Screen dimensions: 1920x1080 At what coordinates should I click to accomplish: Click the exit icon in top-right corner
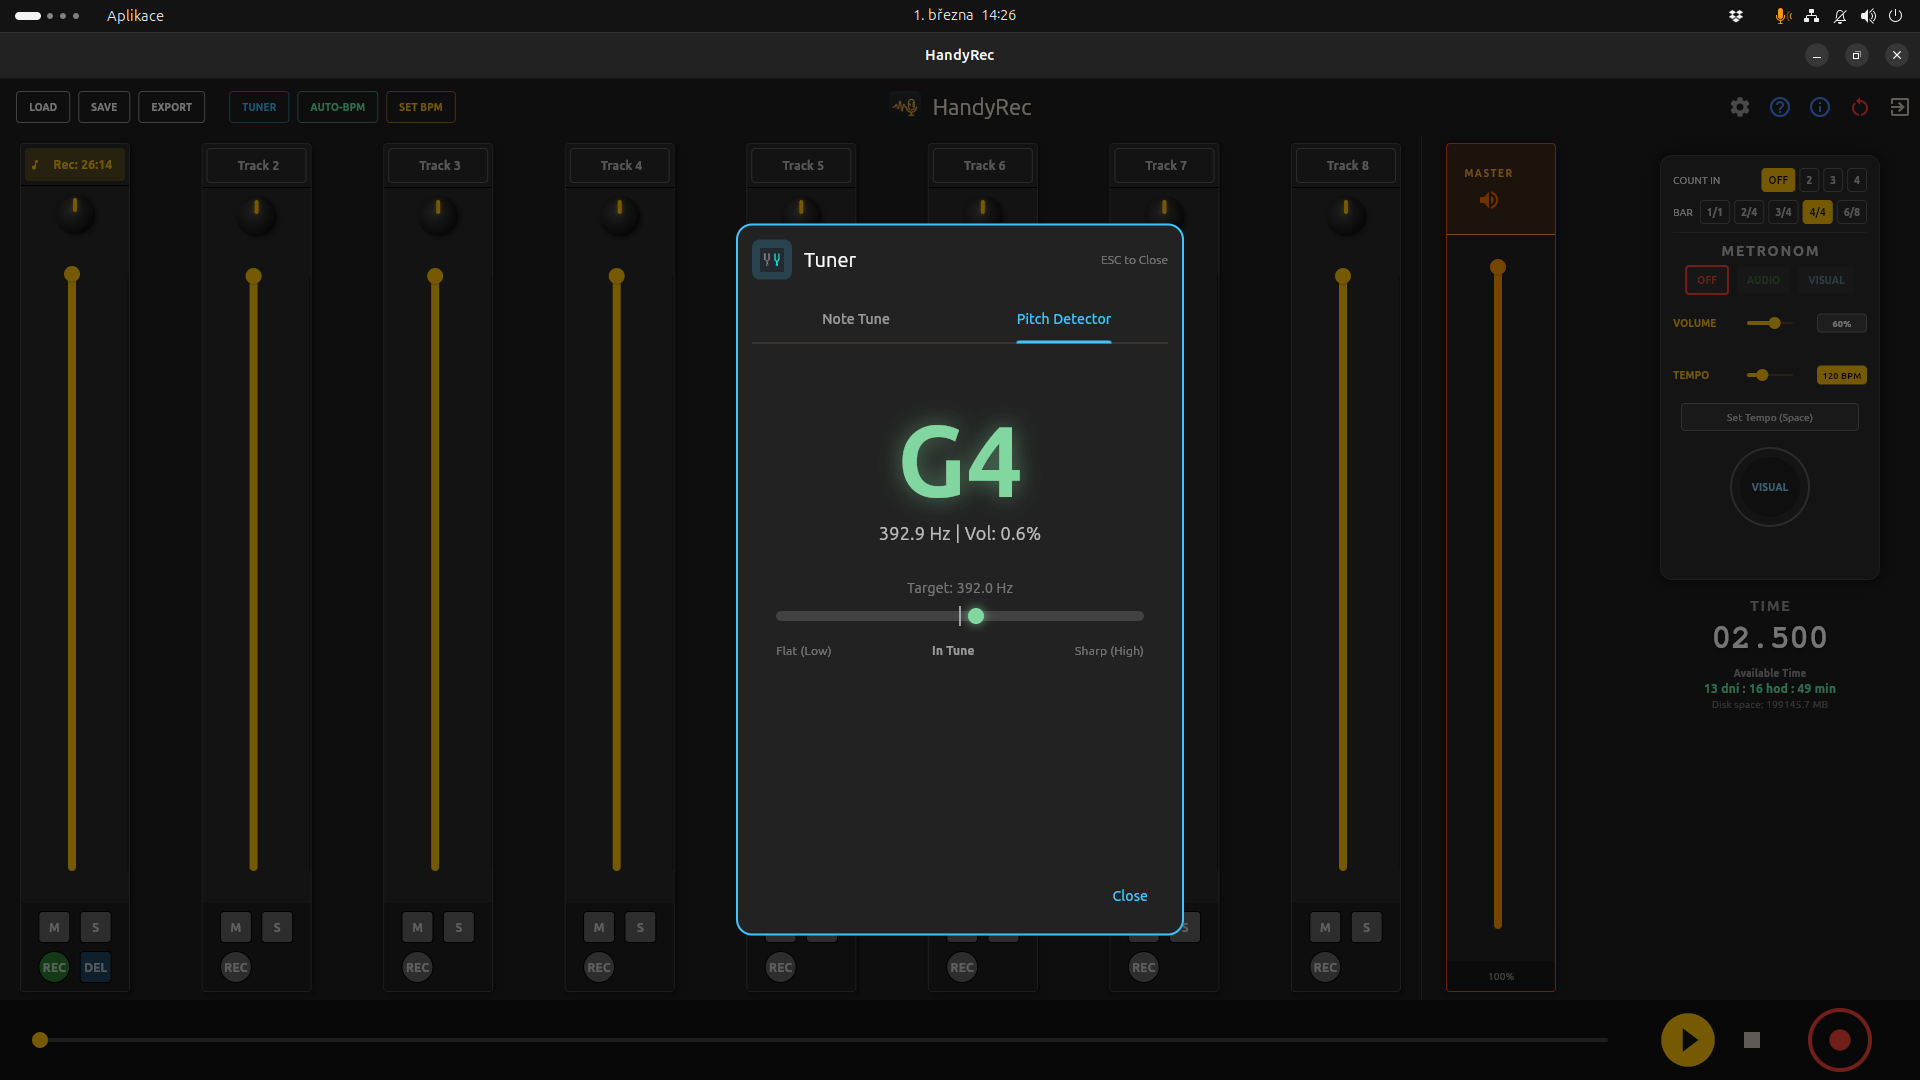[x=1900, y=107]
